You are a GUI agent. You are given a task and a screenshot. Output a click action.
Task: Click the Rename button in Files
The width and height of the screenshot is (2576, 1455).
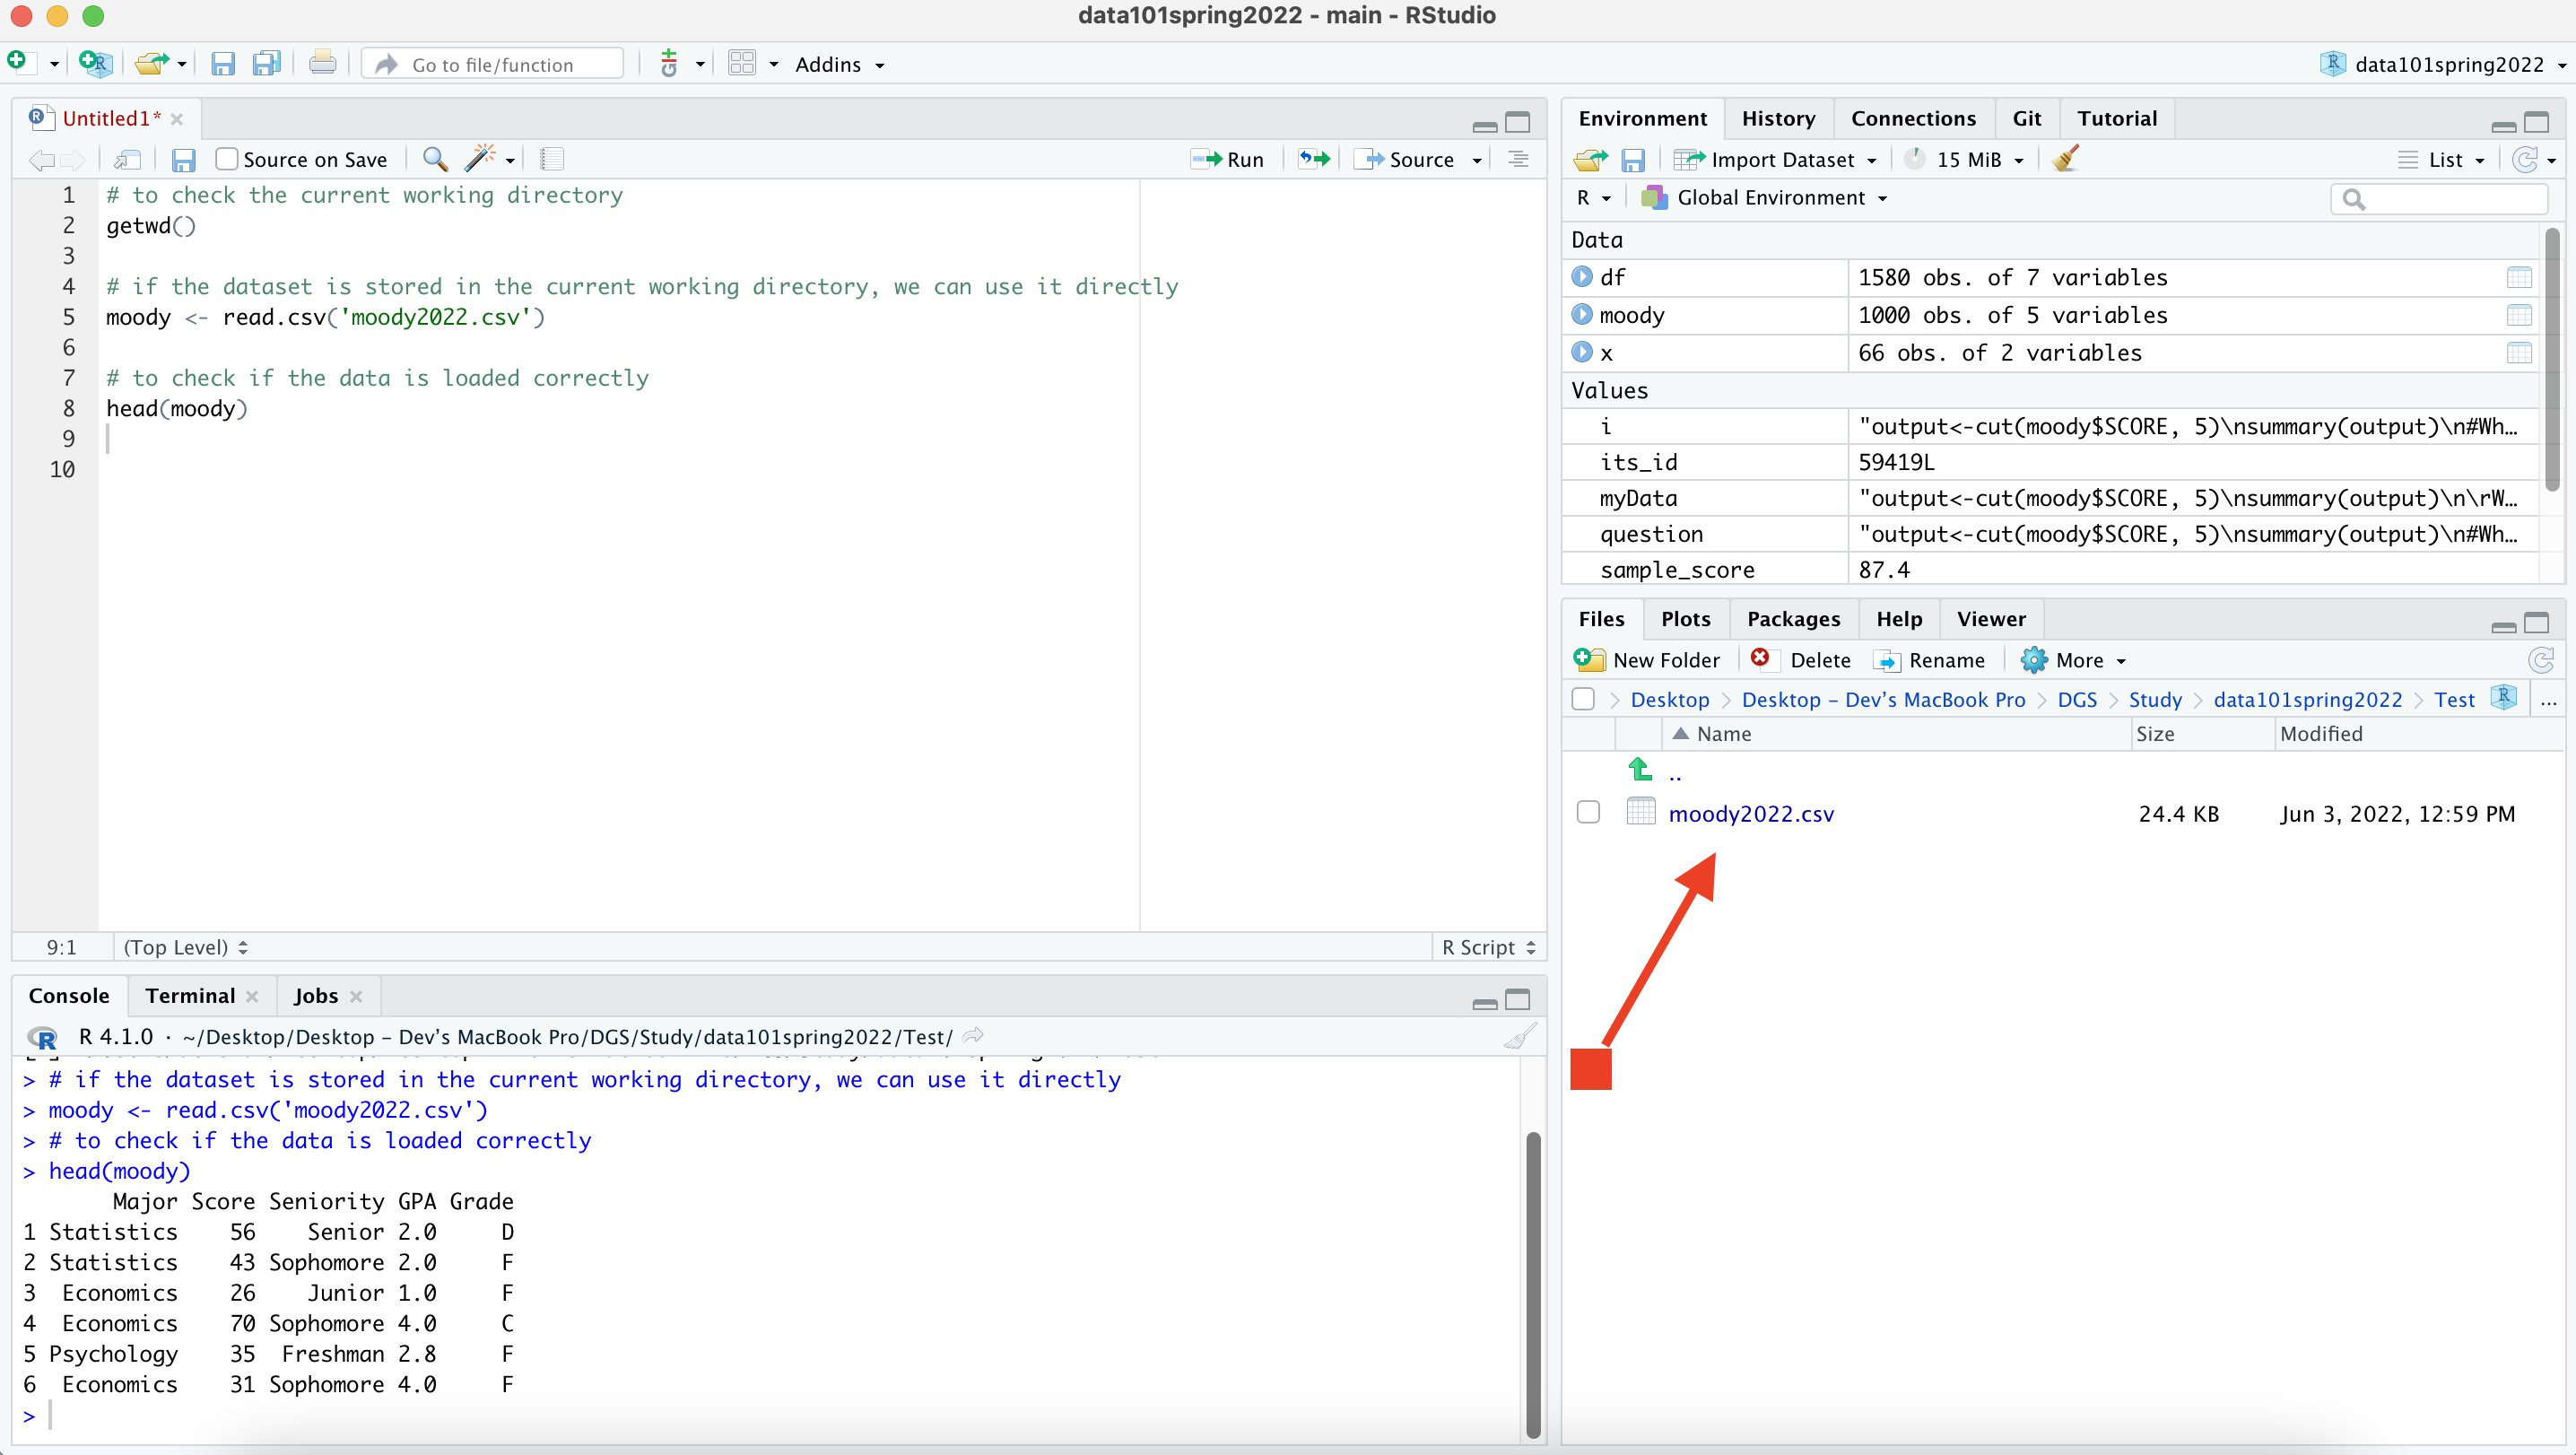(x=1930, y=660)
